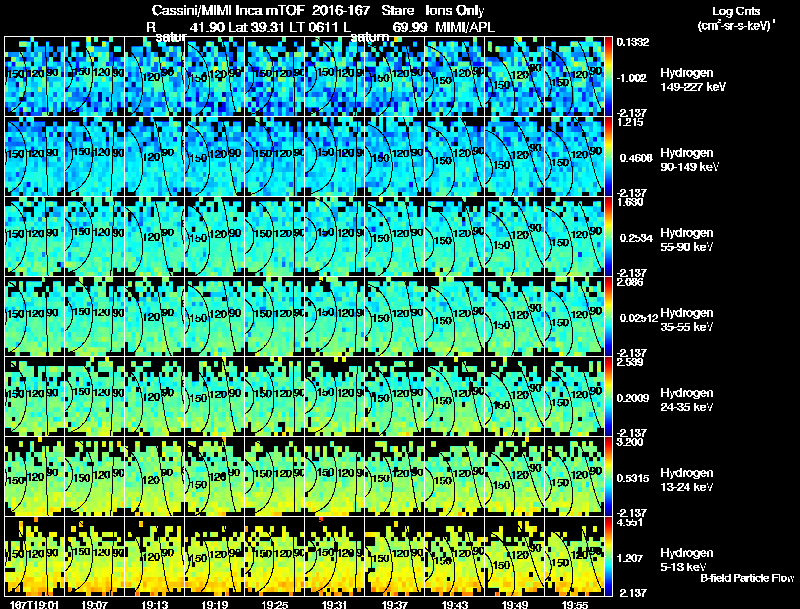
Task: Click the 19:13 time axis label
Action: point(155,604)
